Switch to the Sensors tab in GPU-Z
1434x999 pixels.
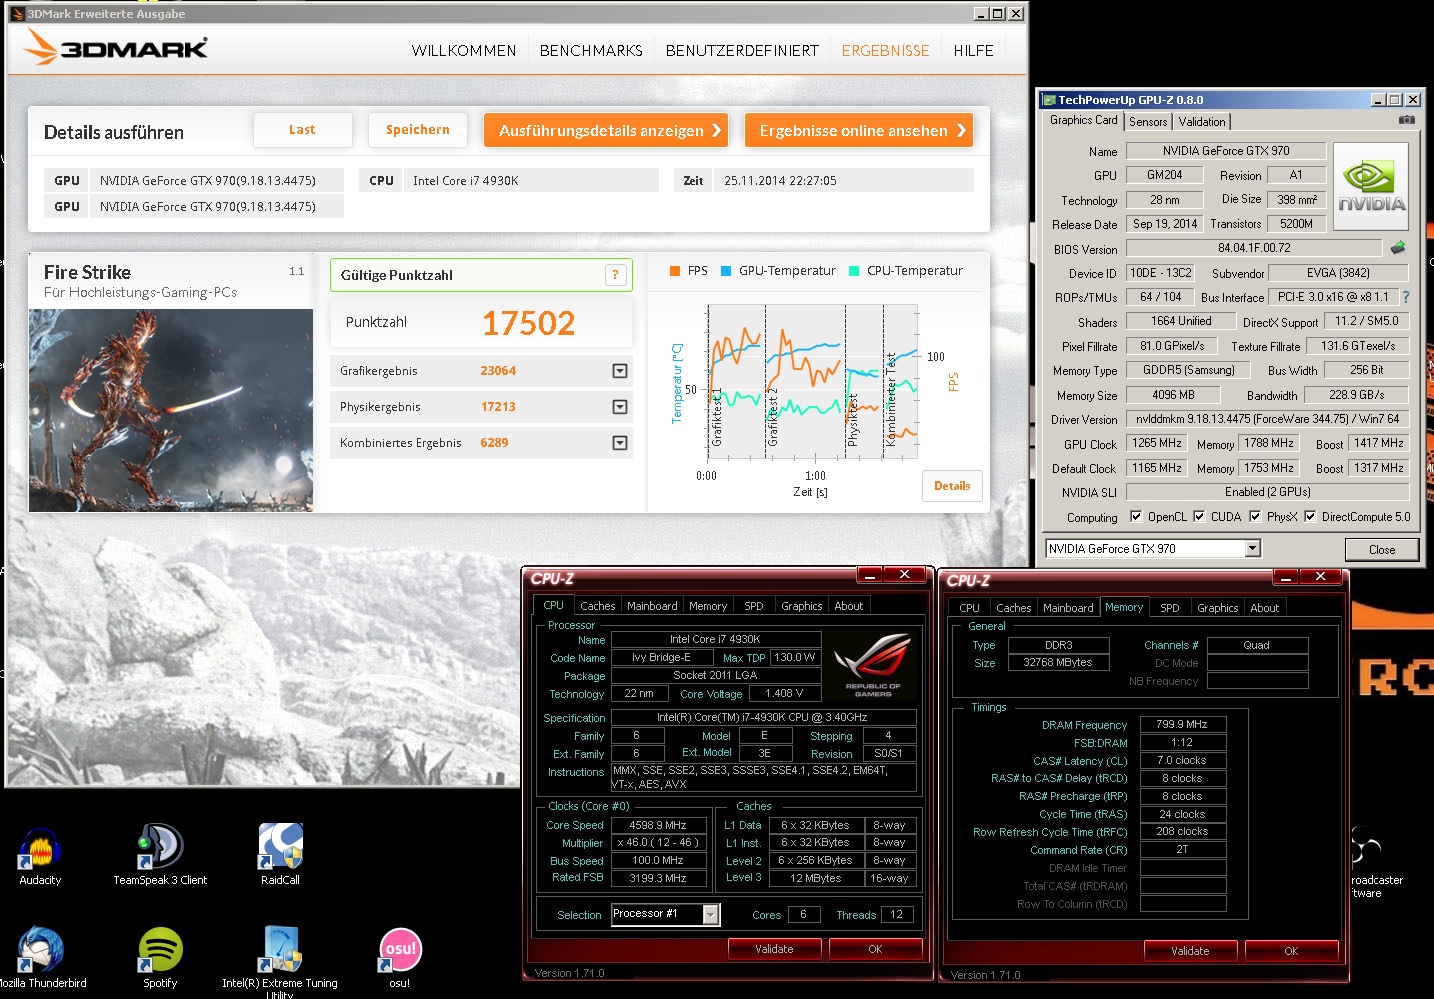click(1148, 121)
